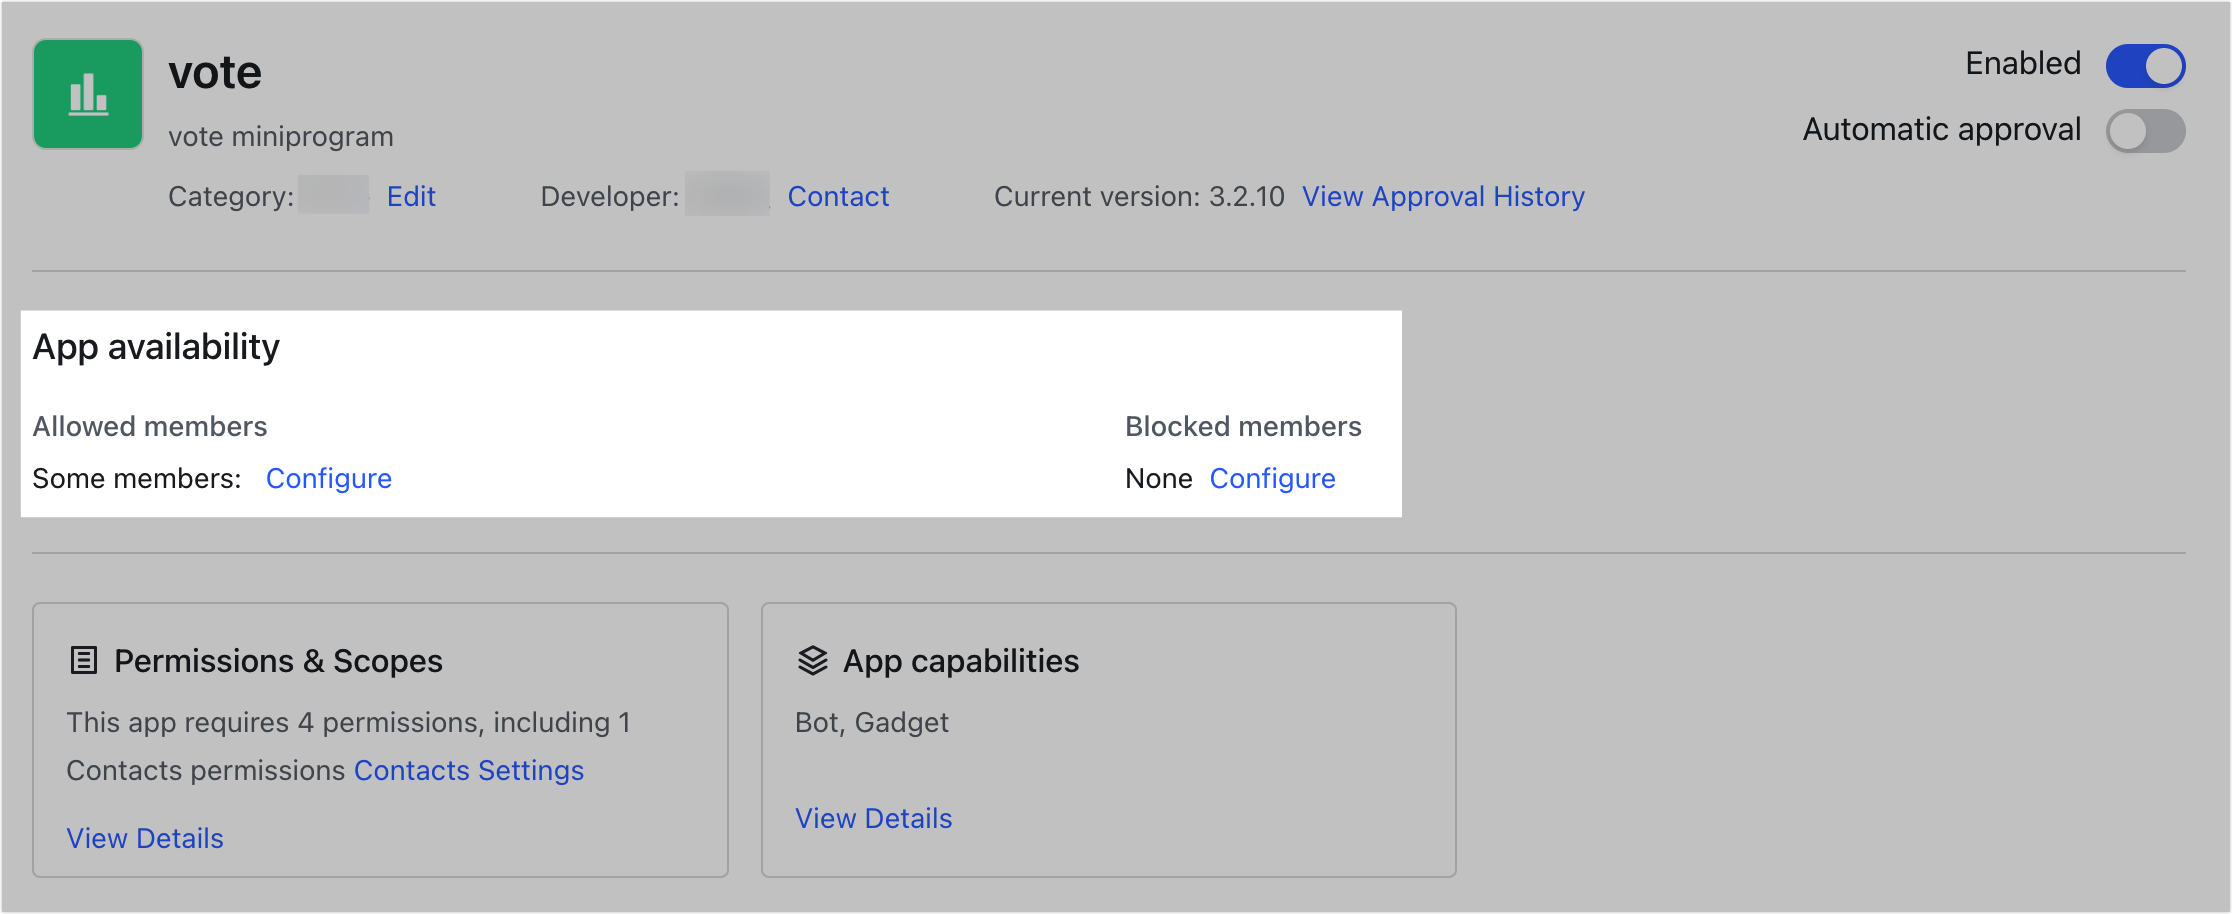Click the blurred developer name
The width and height of the screenshot is (2232, 914).
click(725, 196)
